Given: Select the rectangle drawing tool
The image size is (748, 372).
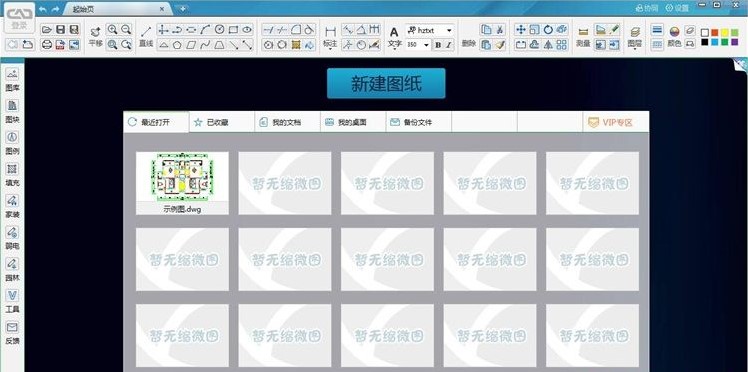Looking at the screenshot, I should 233,30.
